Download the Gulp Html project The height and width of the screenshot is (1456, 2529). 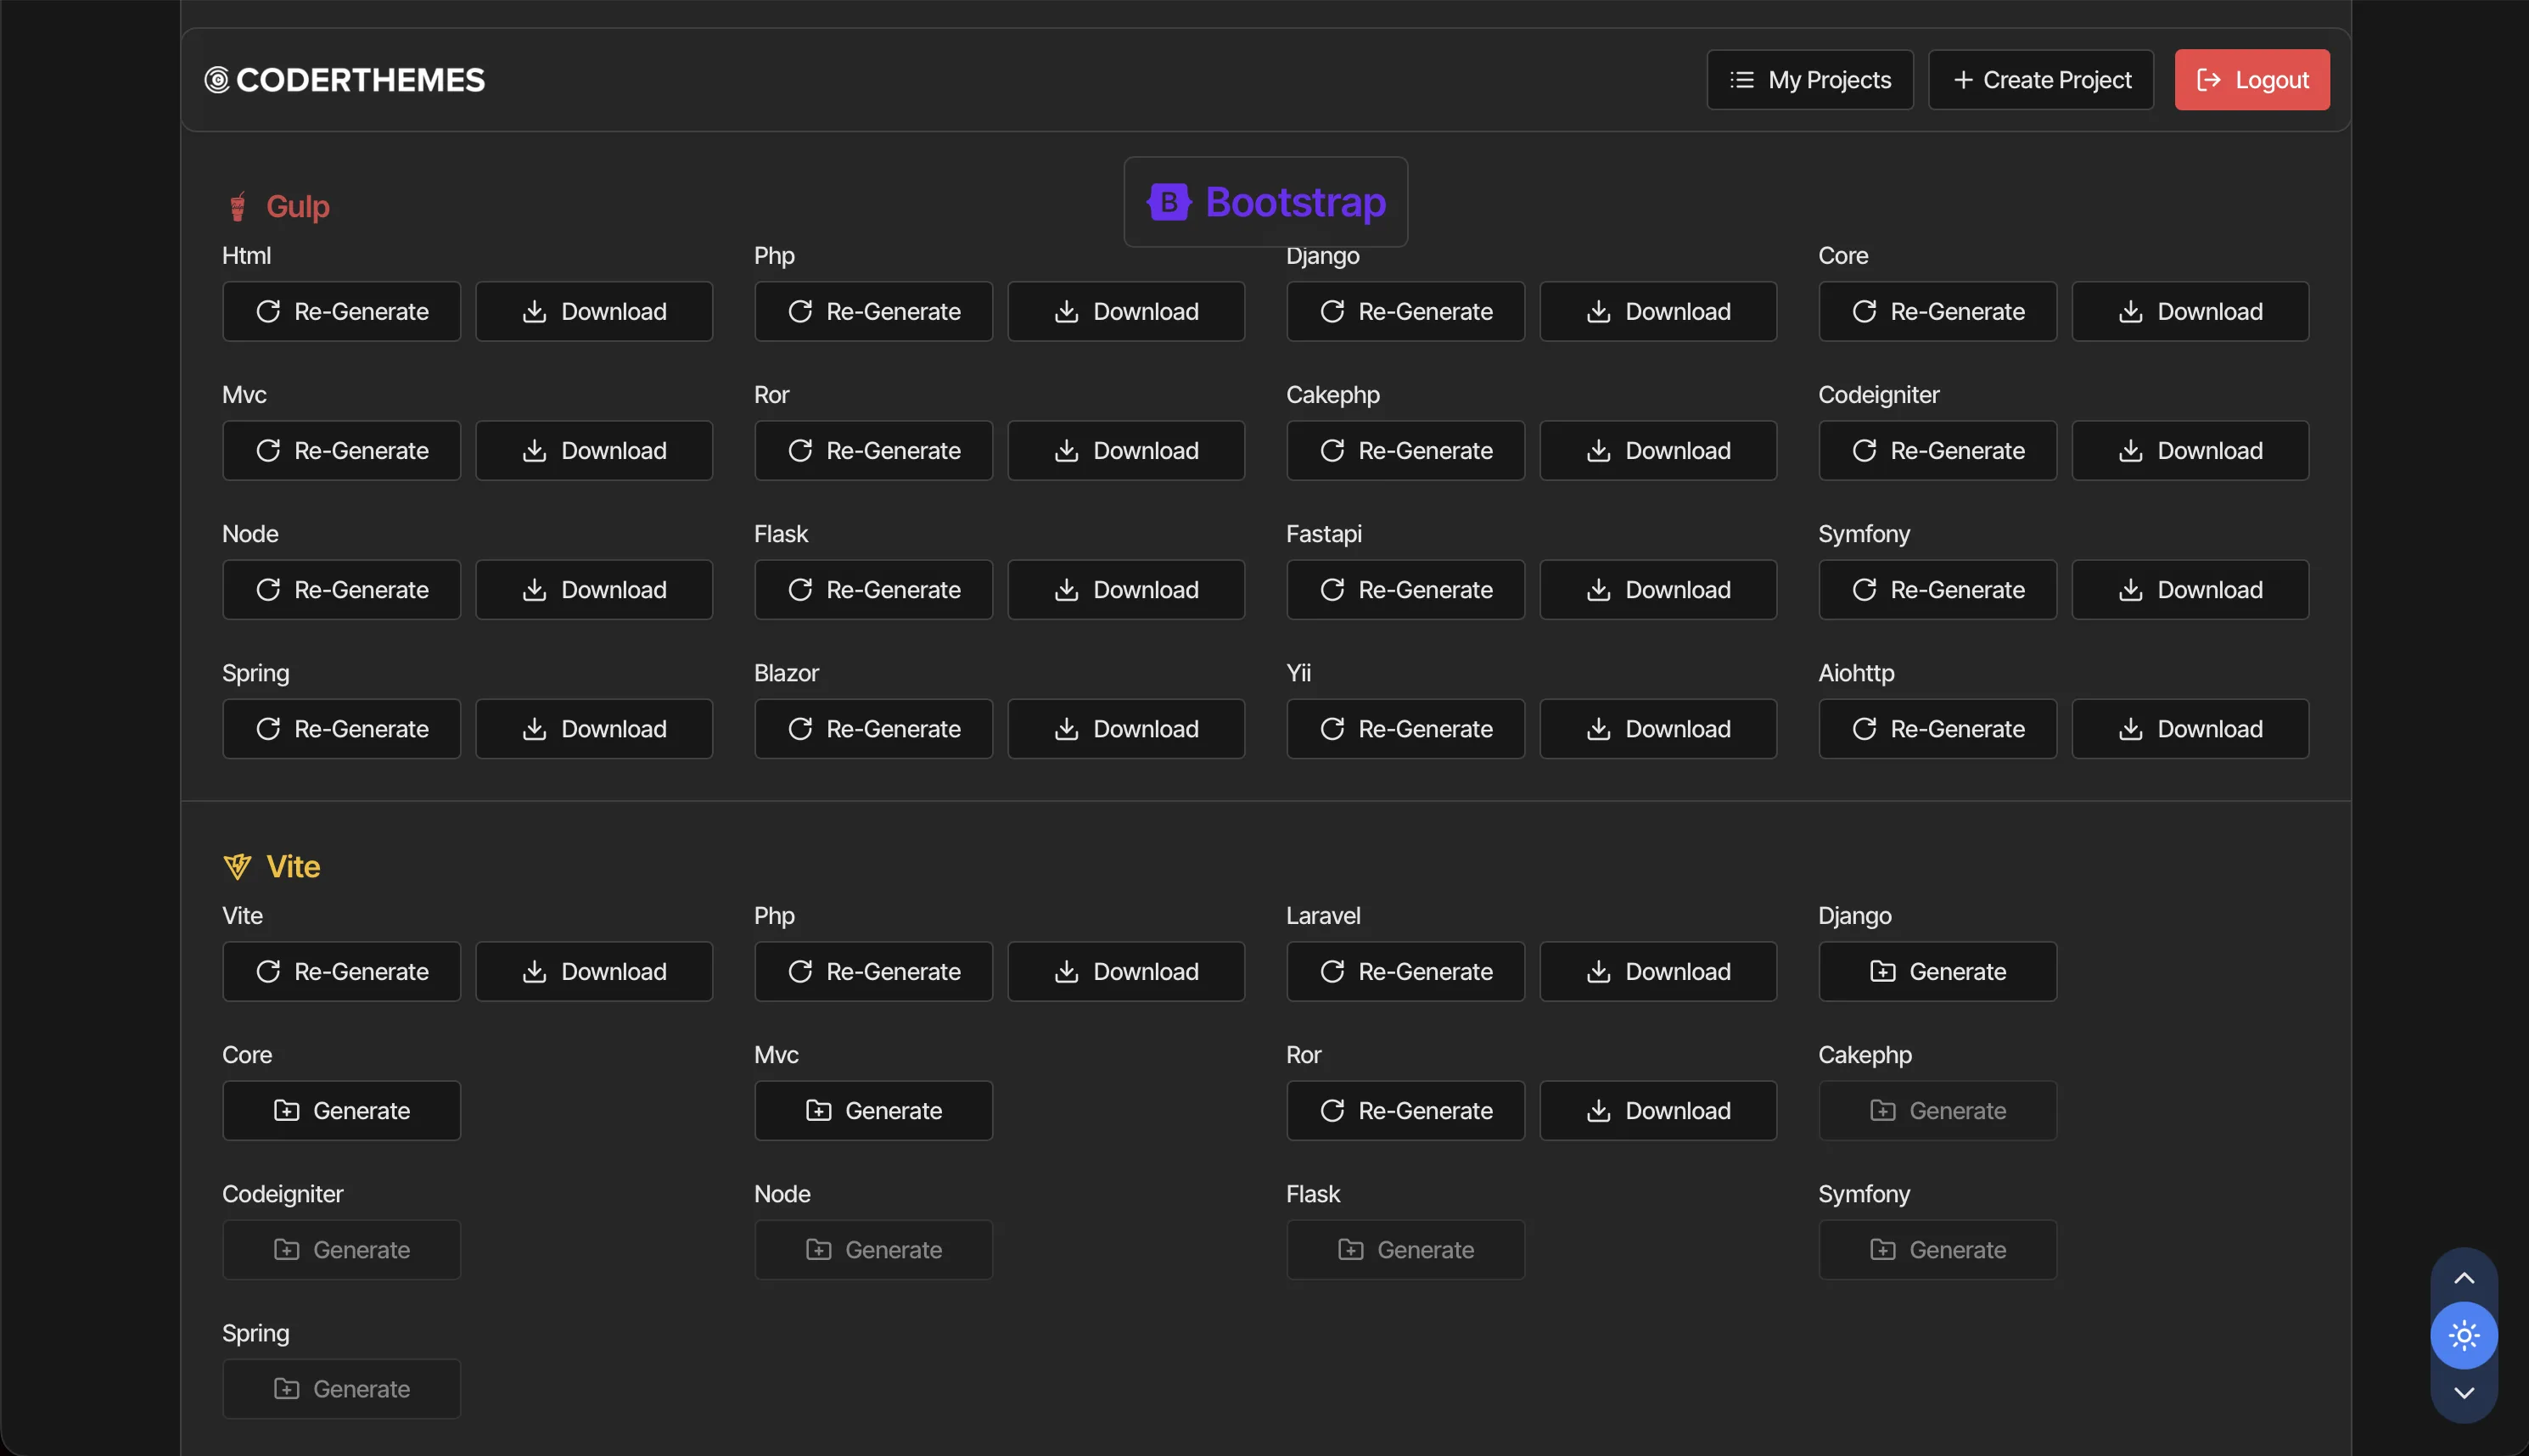pos(594,311)
